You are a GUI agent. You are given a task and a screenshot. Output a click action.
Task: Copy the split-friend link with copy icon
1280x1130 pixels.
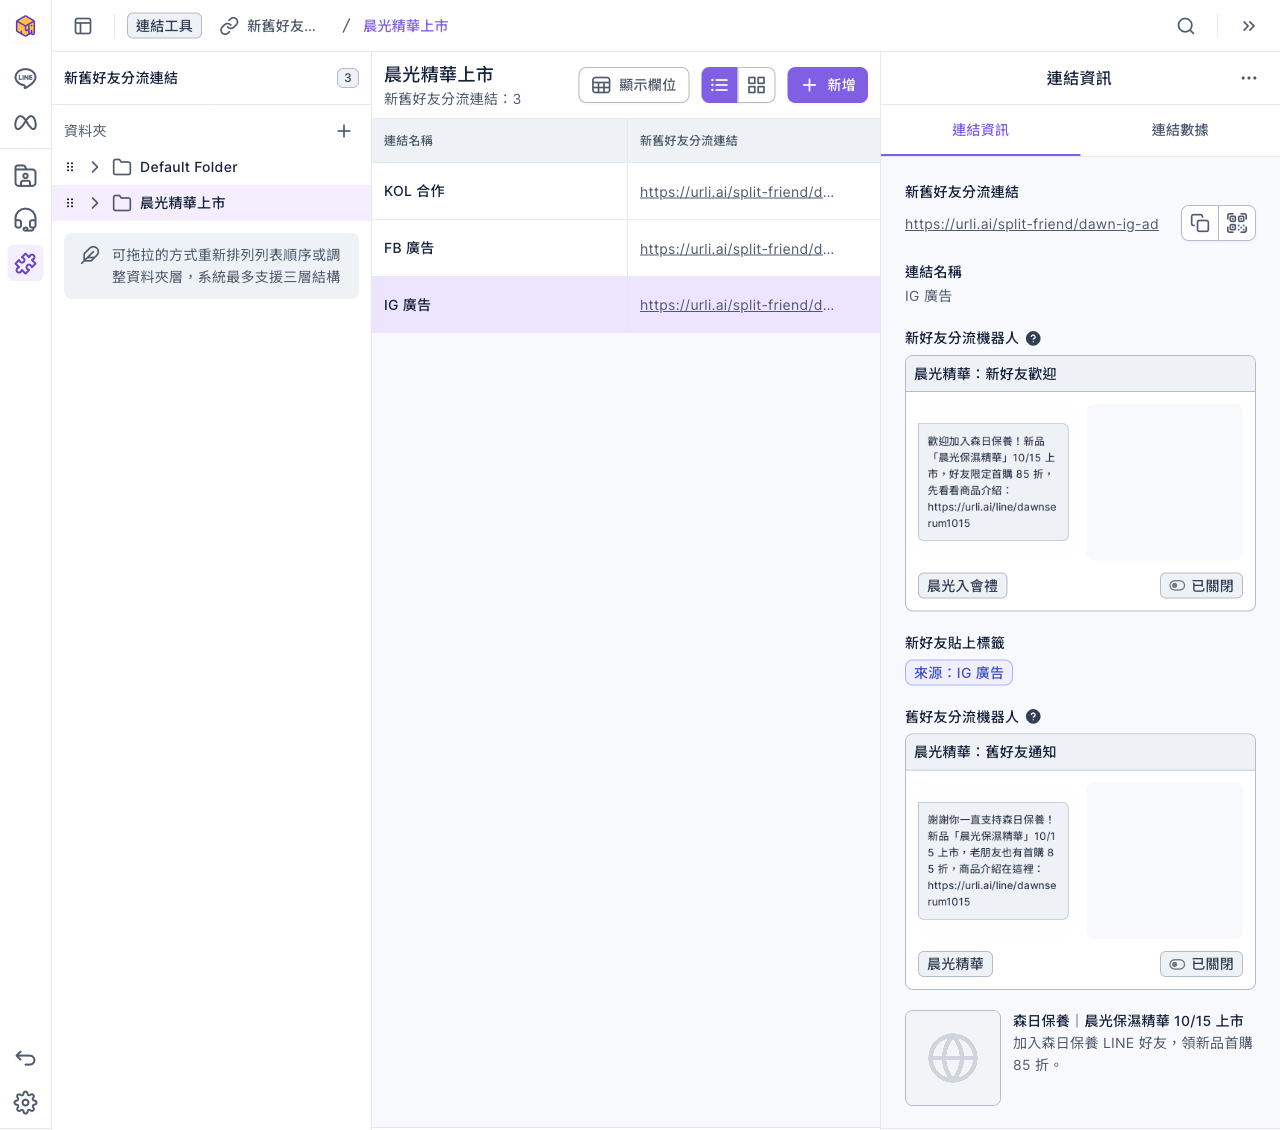(x=1200, y=223)
